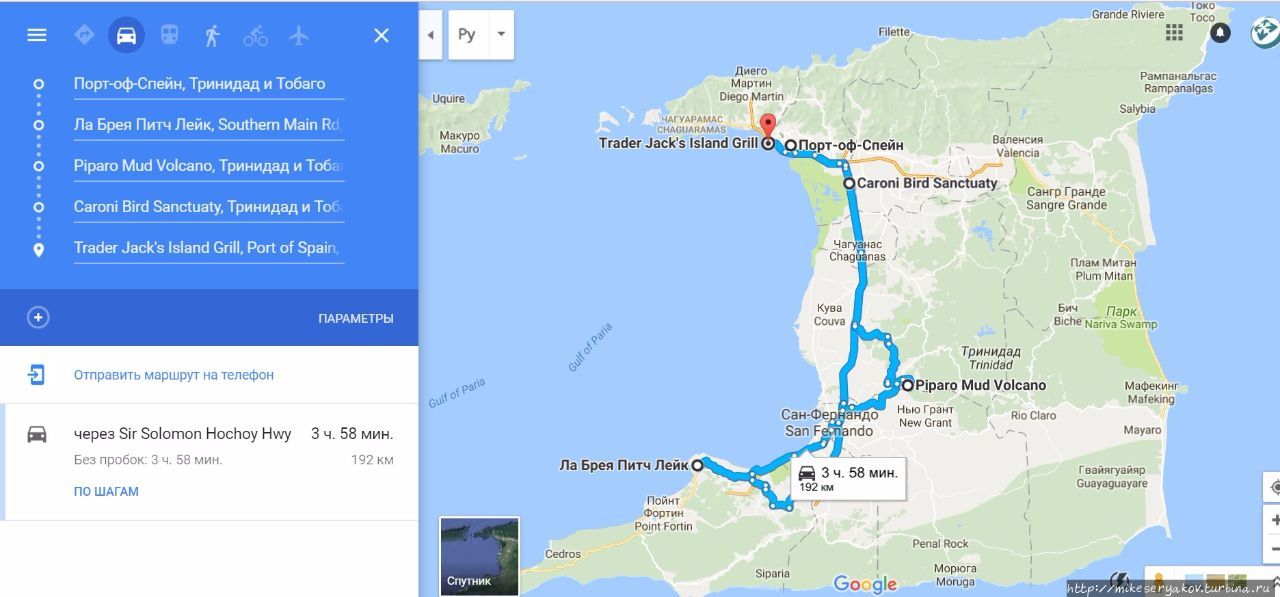Edit the Порт-оф-Спейн starting point field
The image size is (1280, 597).
click(x=209, y=84)
